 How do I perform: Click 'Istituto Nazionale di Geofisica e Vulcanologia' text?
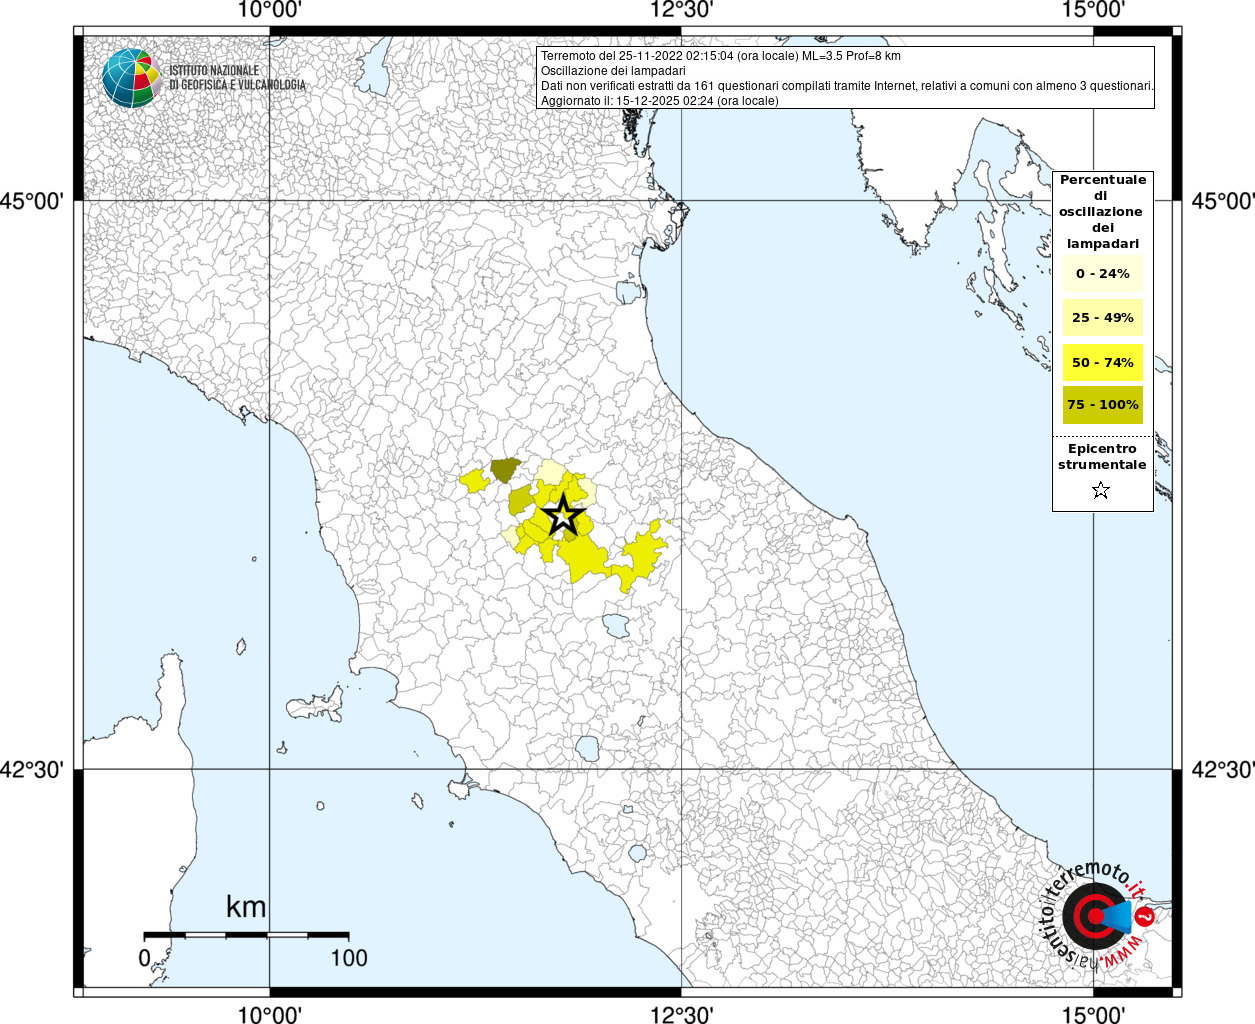click(x=237, y=78)
